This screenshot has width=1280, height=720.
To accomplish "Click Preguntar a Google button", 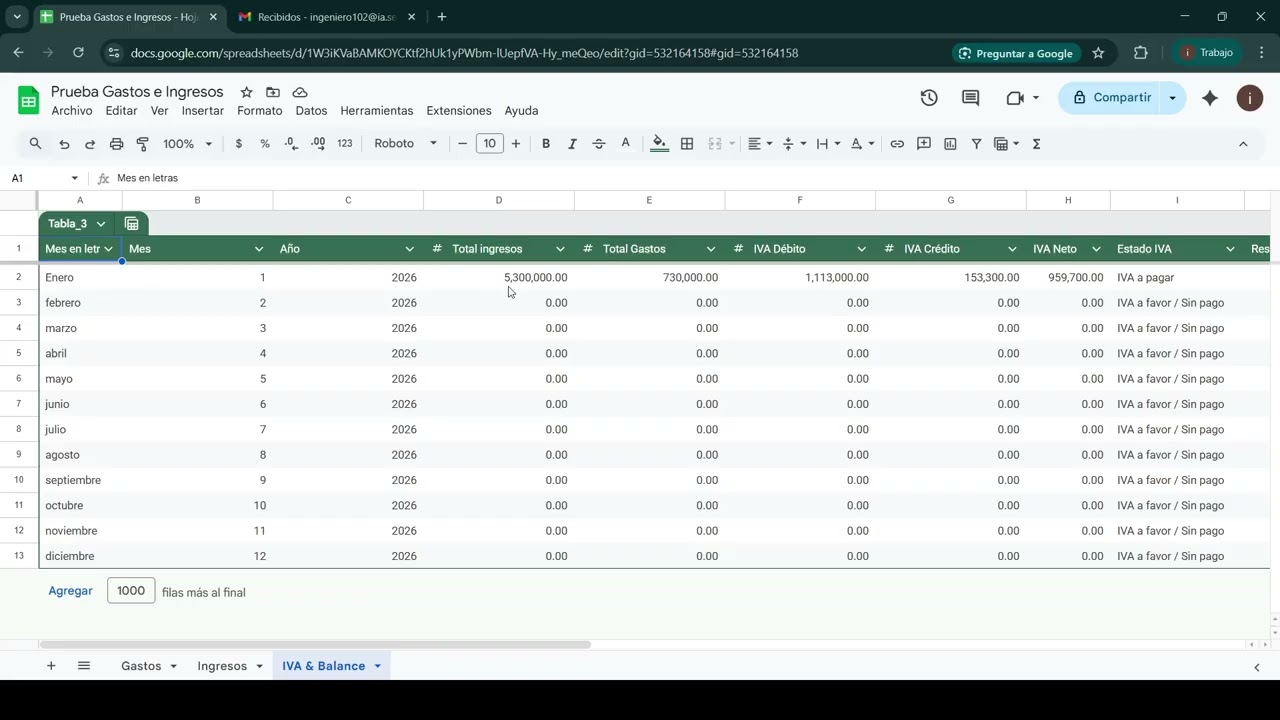I will [1015, 53].
